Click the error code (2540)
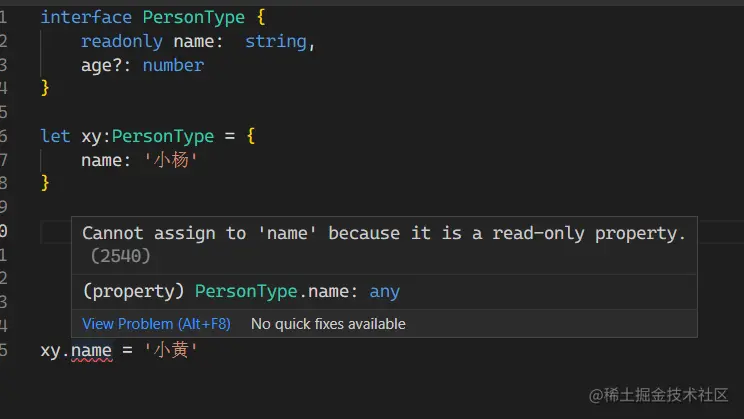This screenshot has height=419, width=744. click(121, 257)
